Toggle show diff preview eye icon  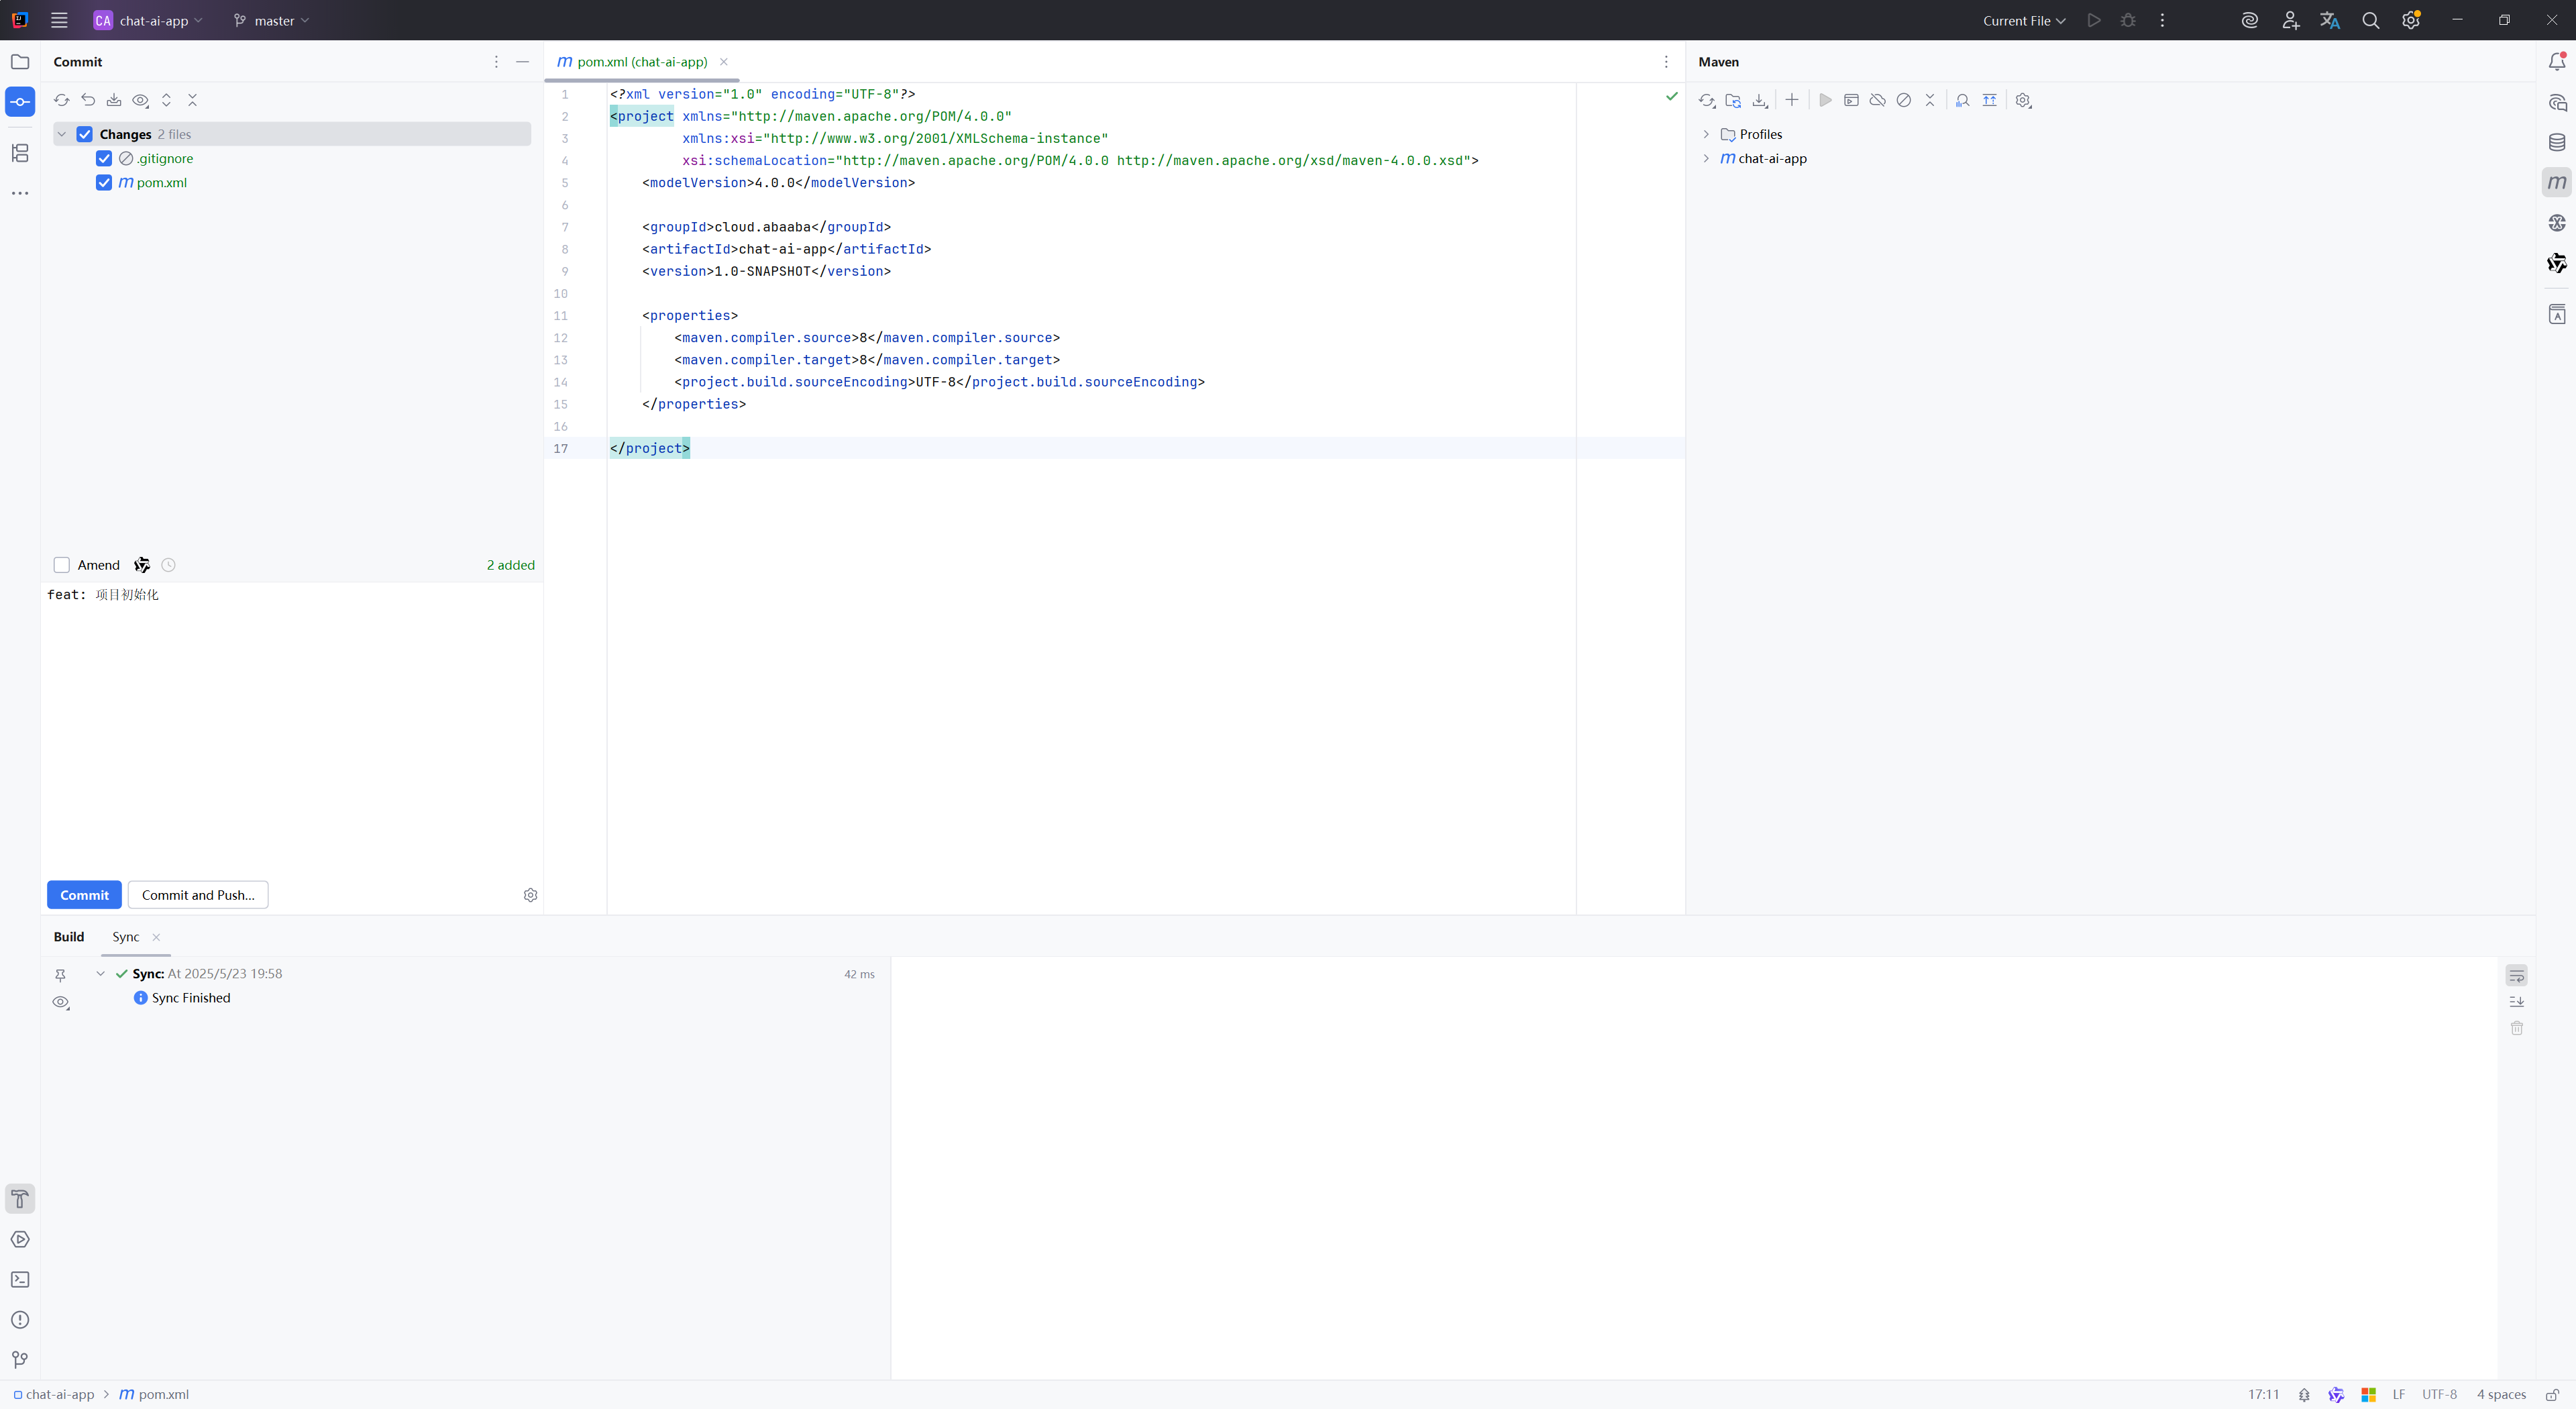point(141,100)
